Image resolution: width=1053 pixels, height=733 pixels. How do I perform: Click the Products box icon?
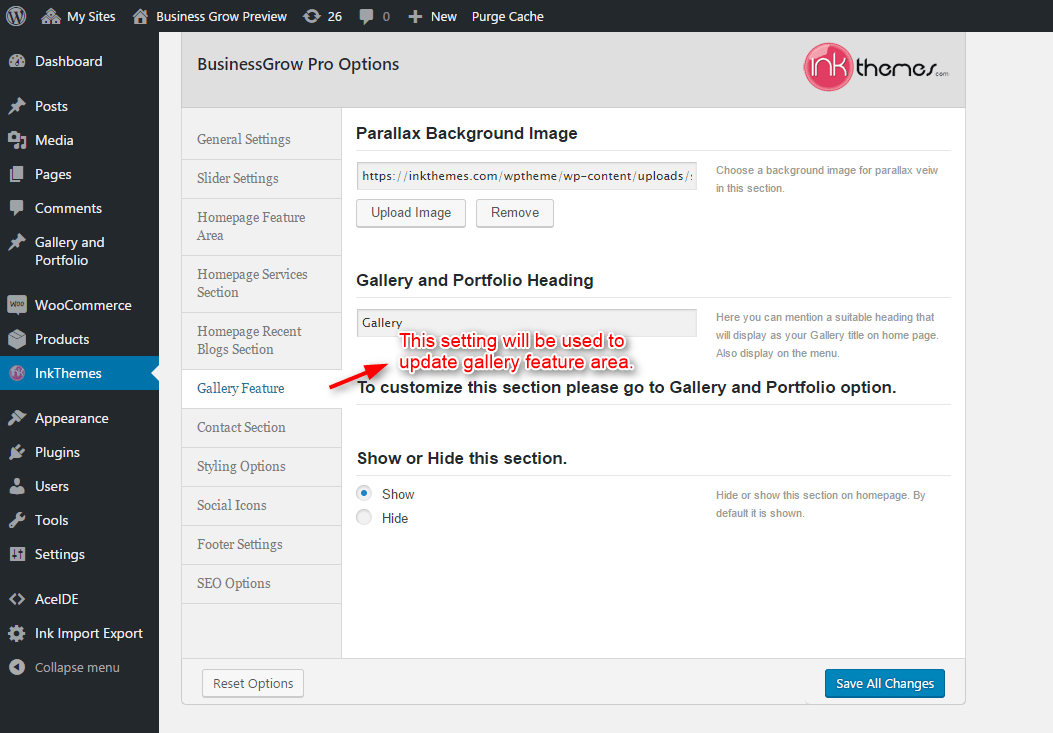(17, 339)
